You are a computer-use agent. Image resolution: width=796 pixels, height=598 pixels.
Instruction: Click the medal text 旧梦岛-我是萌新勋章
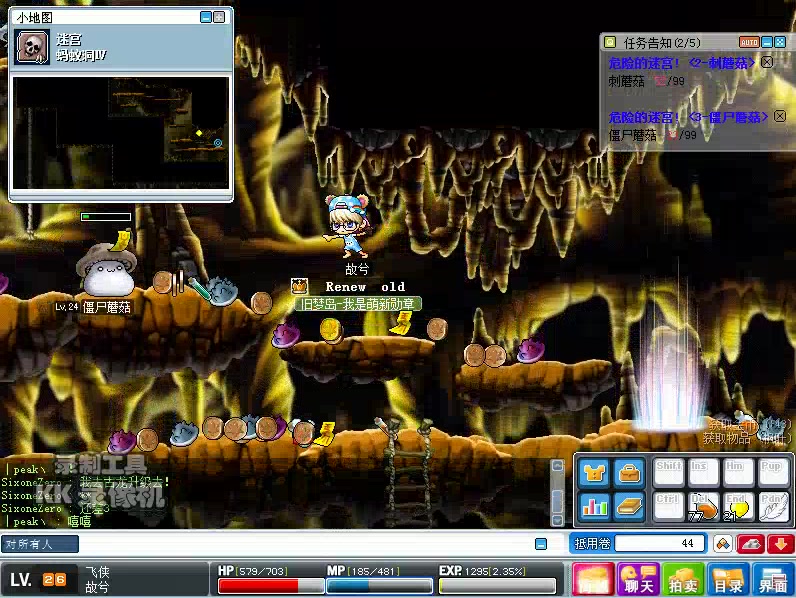(x=358, y=304)
